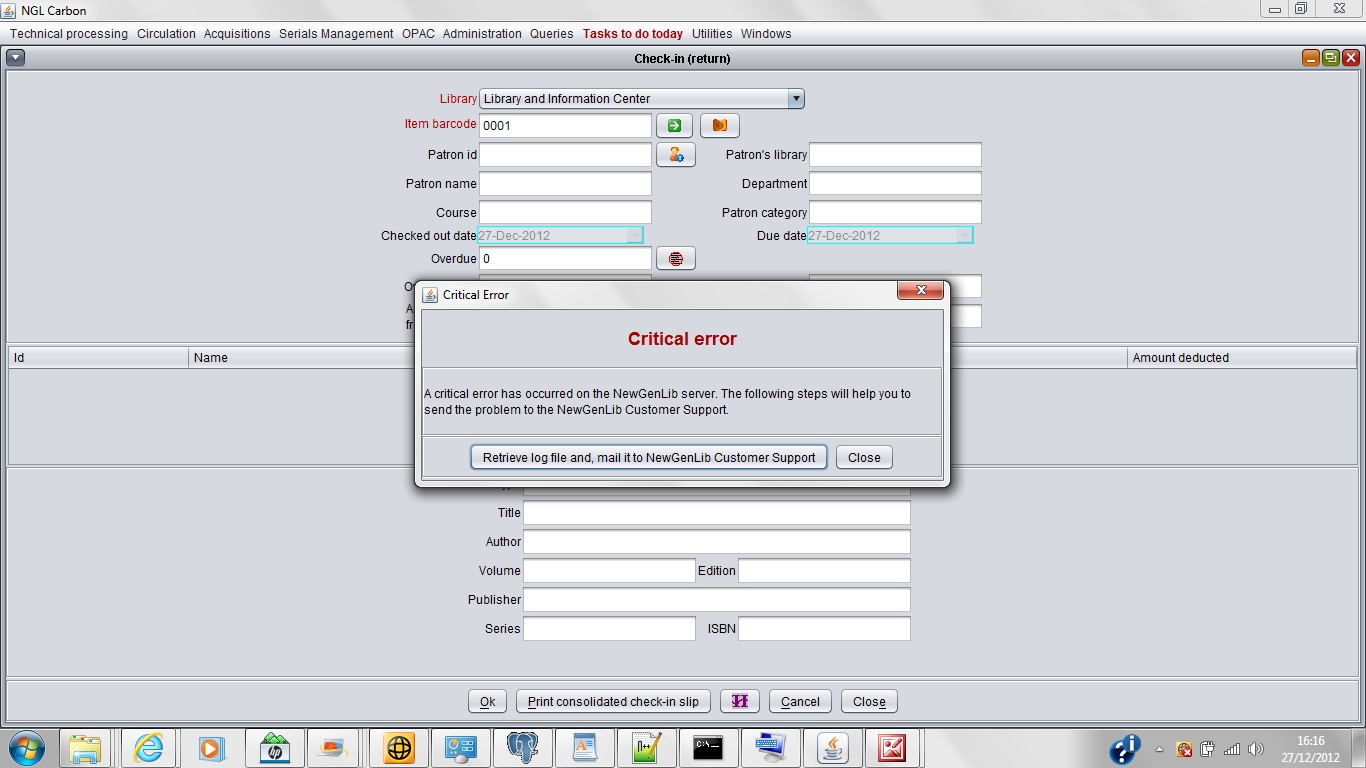
Task: Open the Serials Management menu
Action: (336, 34)
